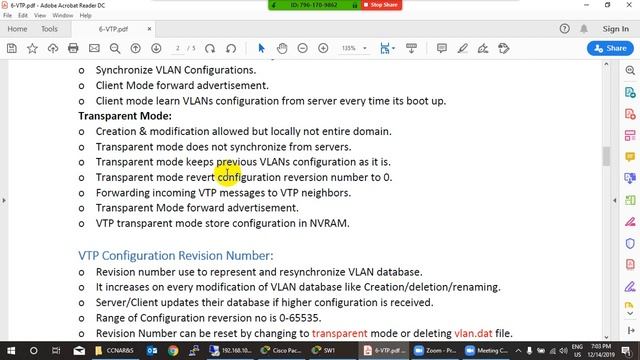Add a sticky note comment
Viewport: 640px width, 360px height.
point(442,49)
